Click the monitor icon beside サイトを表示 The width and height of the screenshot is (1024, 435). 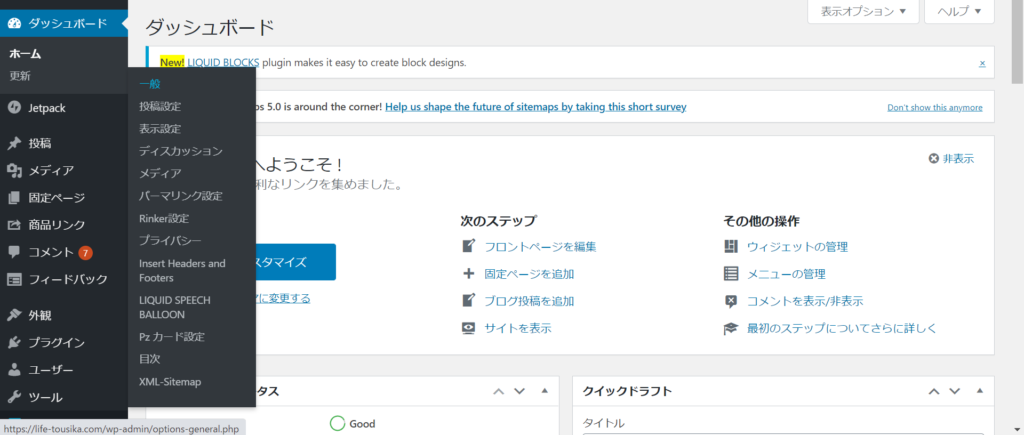click(x=468, y=328)
